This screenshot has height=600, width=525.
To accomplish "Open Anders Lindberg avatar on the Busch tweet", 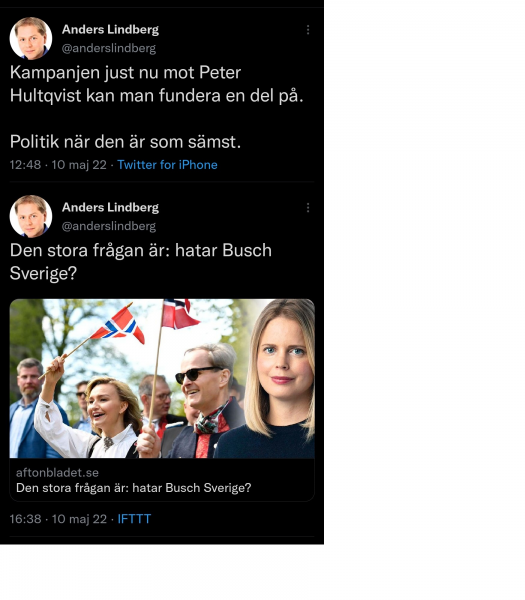I will 31,216.
